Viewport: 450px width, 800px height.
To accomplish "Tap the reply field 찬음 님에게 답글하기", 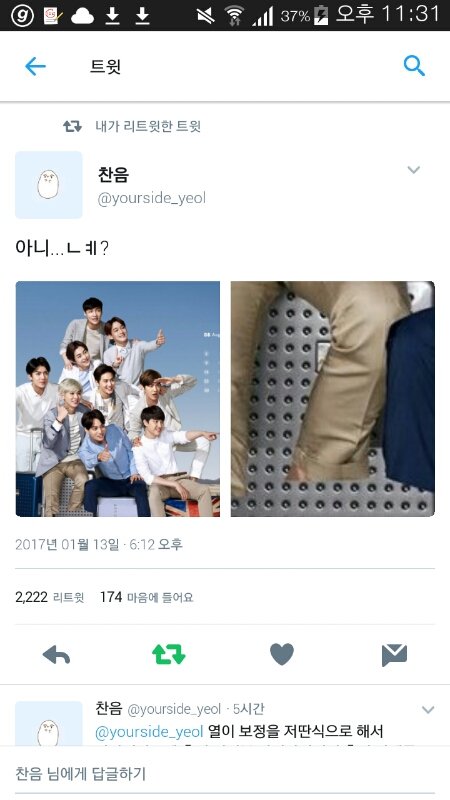I will (225, 773).
